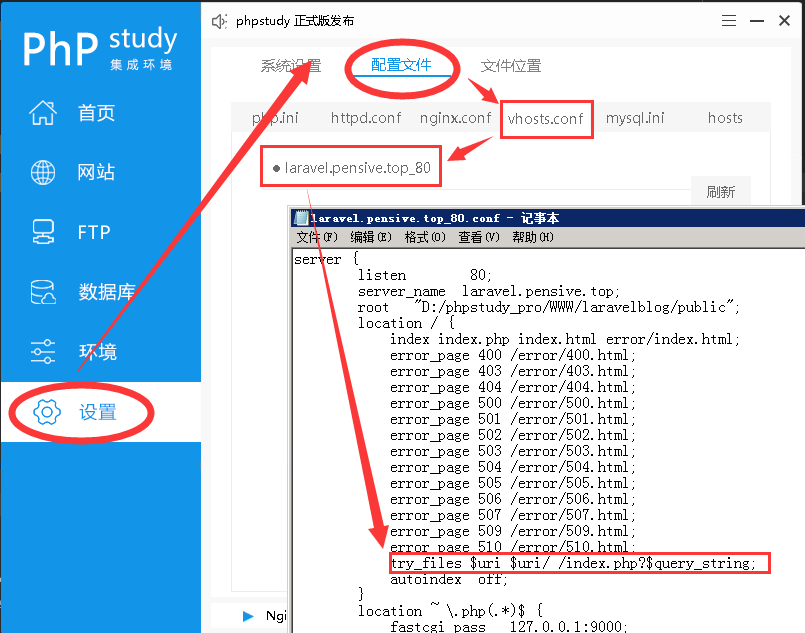805x633 pixels.
Task: Click the phpstudy 正式版发布 announcement text
Action: point(295,21)
